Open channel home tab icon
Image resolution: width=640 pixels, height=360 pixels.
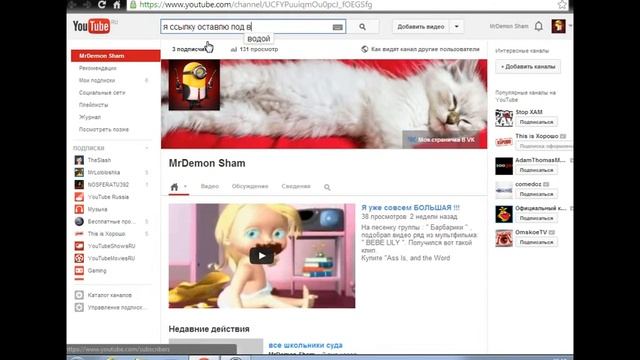pyautogui.click(x=174, y=187)
